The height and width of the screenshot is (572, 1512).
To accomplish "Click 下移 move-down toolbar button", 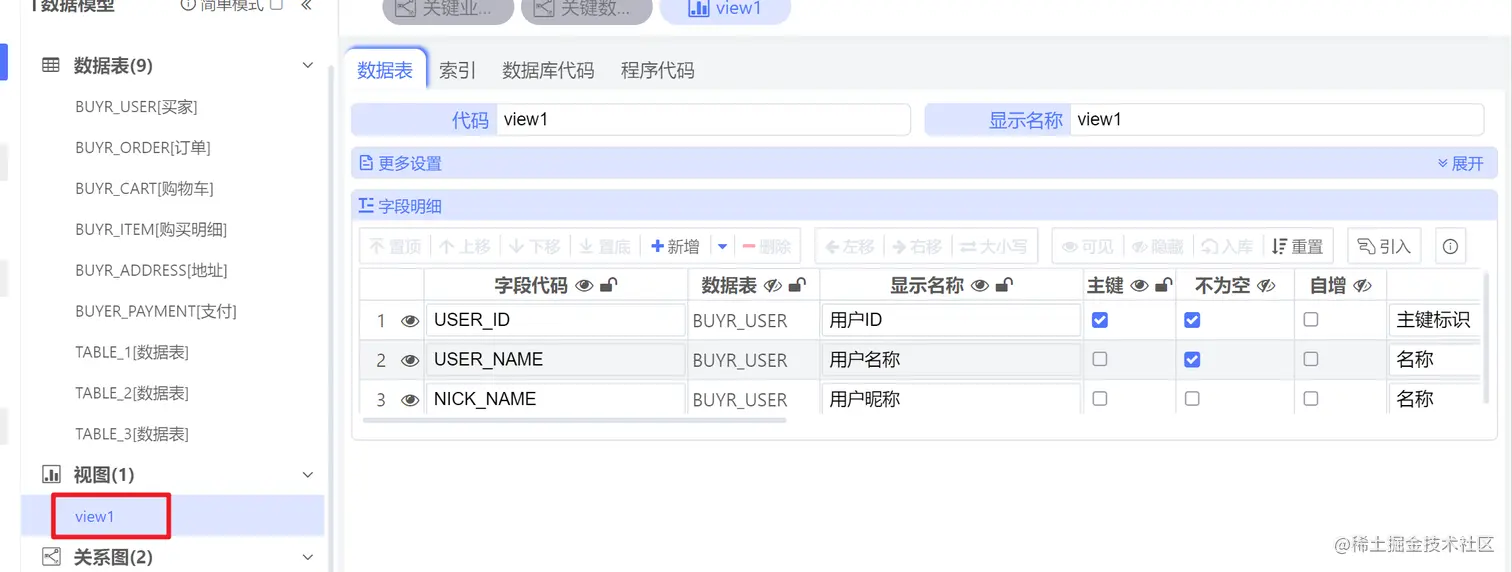I will (534, 246).
